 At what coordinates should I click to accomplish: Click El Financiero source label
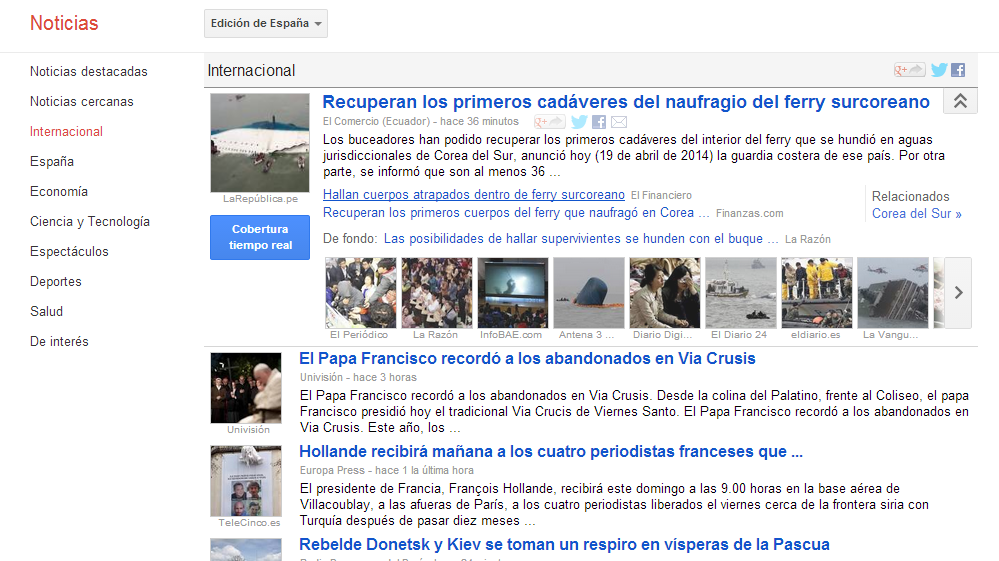(661, 195)
